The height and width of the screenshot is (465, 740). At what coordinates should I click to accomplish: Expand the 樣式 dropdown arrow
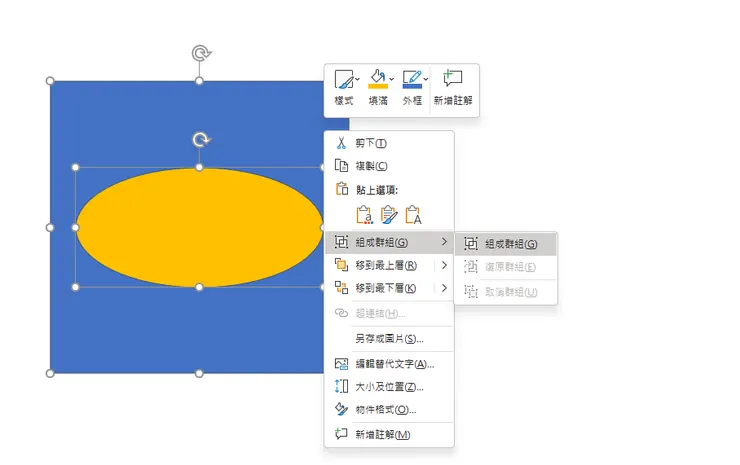pos(357,79)
